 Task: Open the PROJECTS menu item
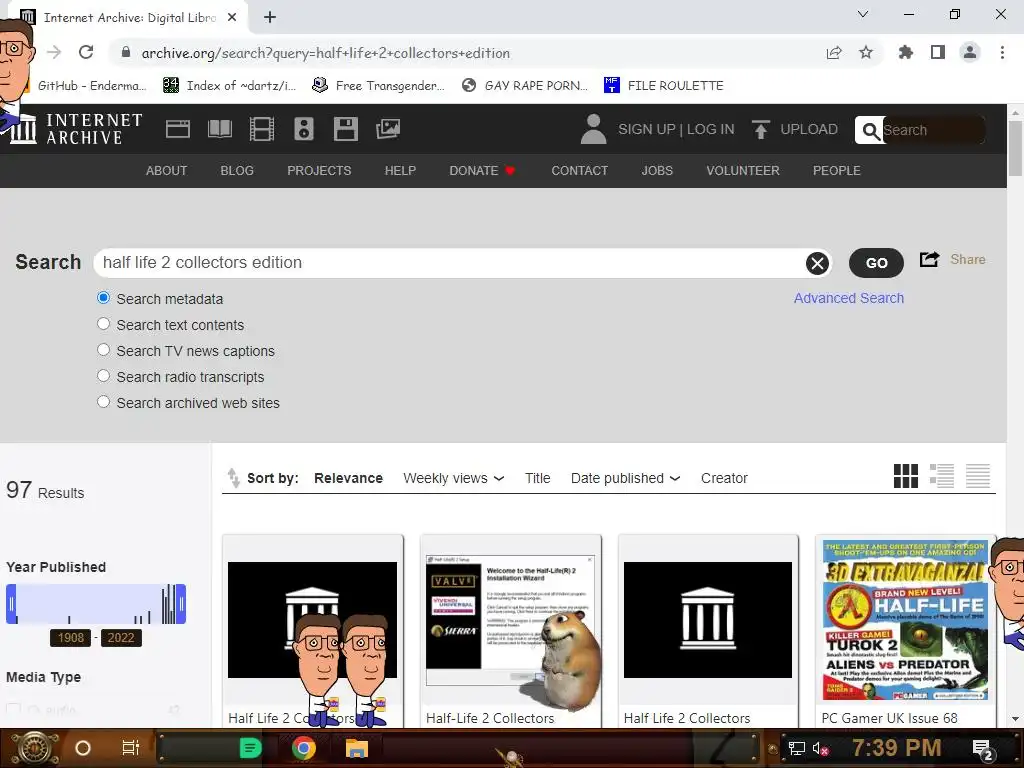(319, 170)
